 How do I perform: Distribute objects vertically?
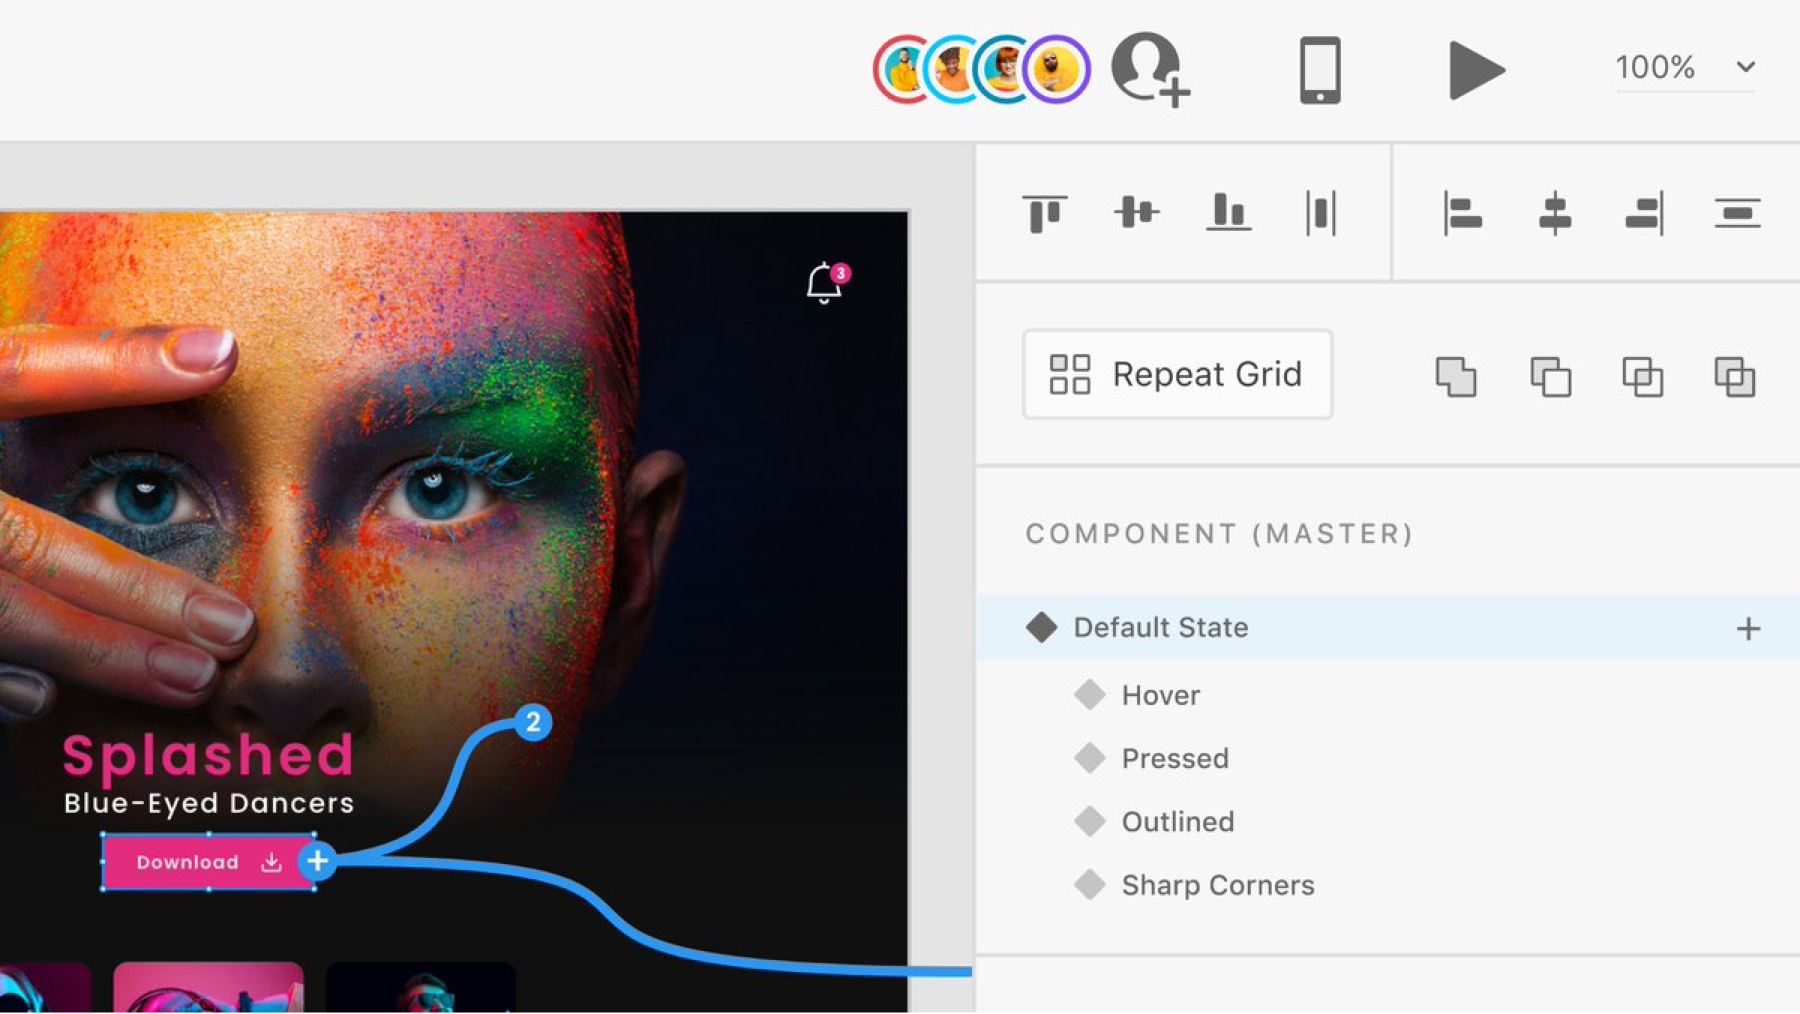1737,213
